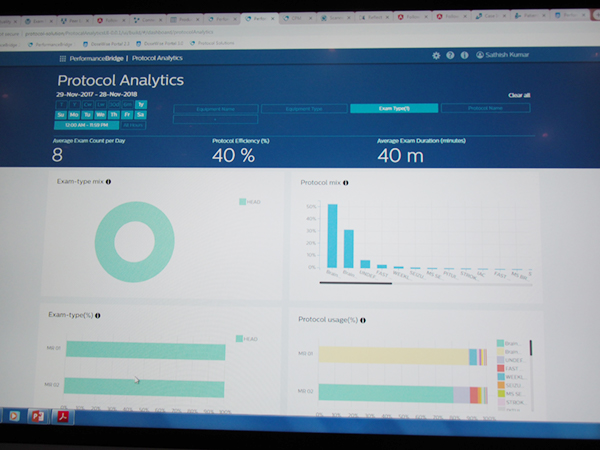Open the settings gear icon
The width and height of the screenshot is (600, 450).
pyautogui.click(x=436, y=55)
